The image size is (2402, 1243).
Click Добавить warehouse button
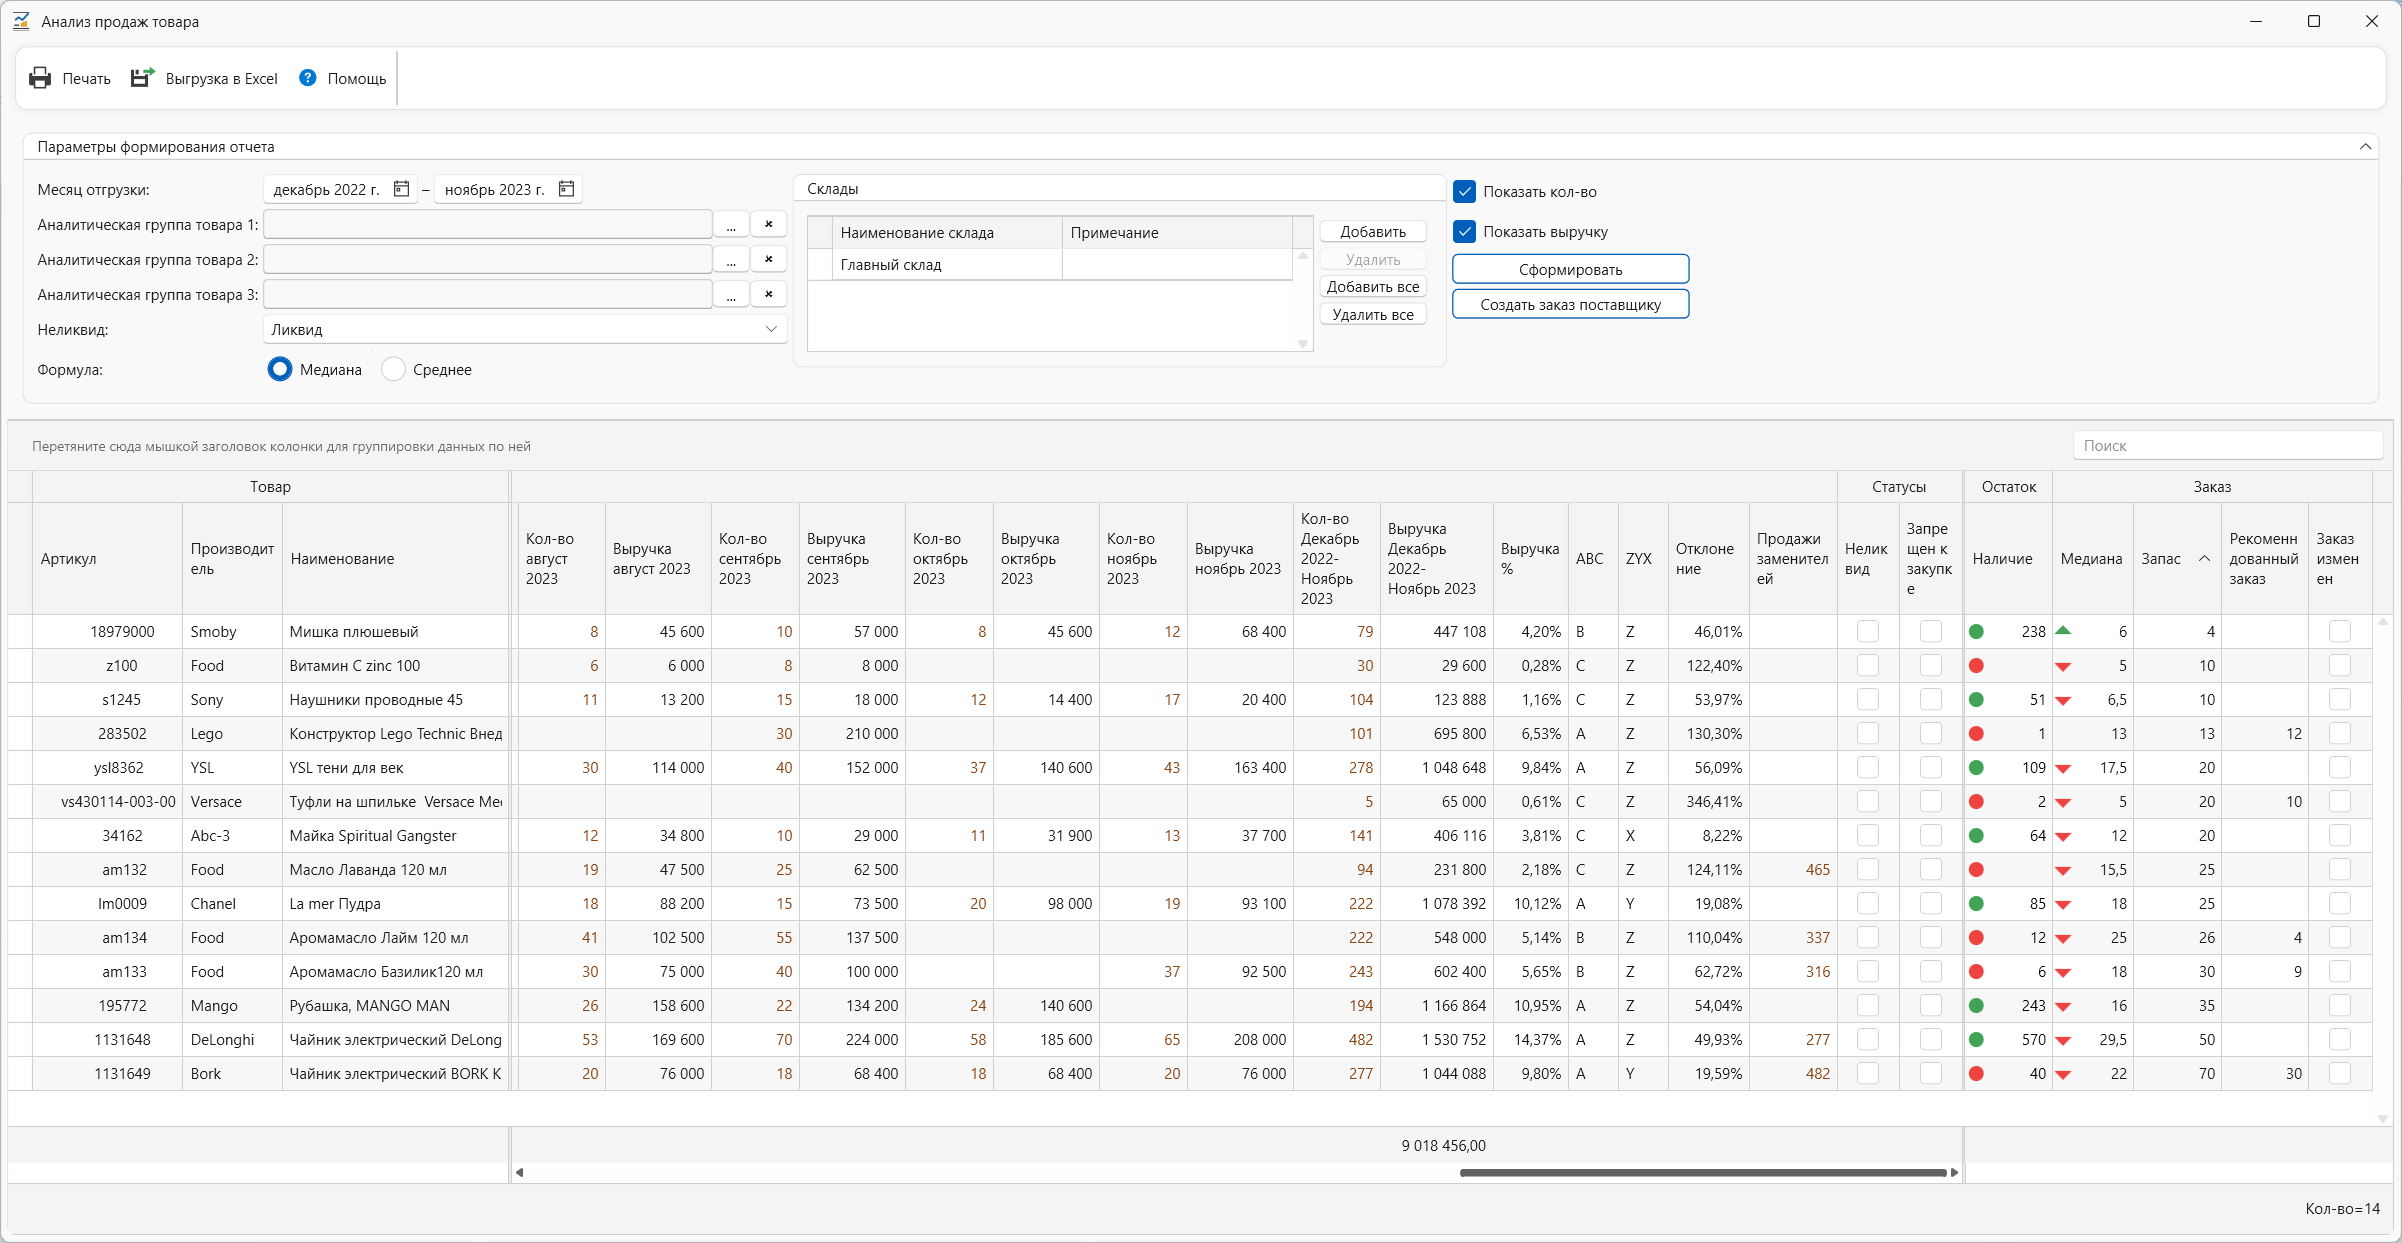click(1373, 231)
